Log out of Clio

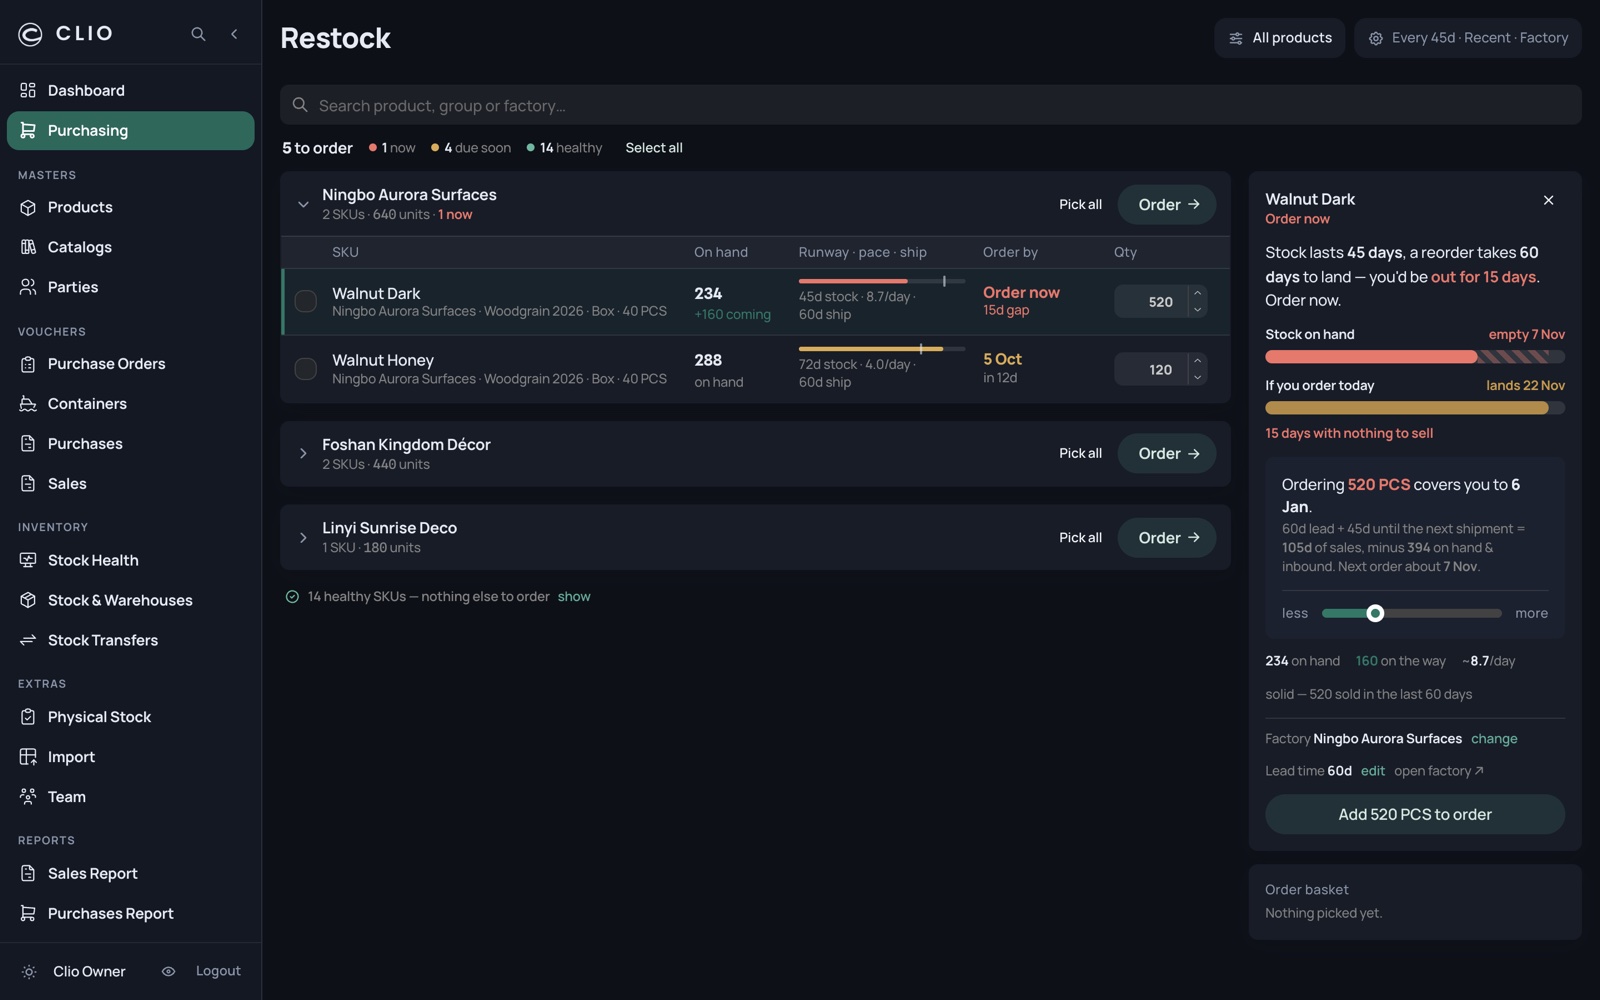[218, 971]
